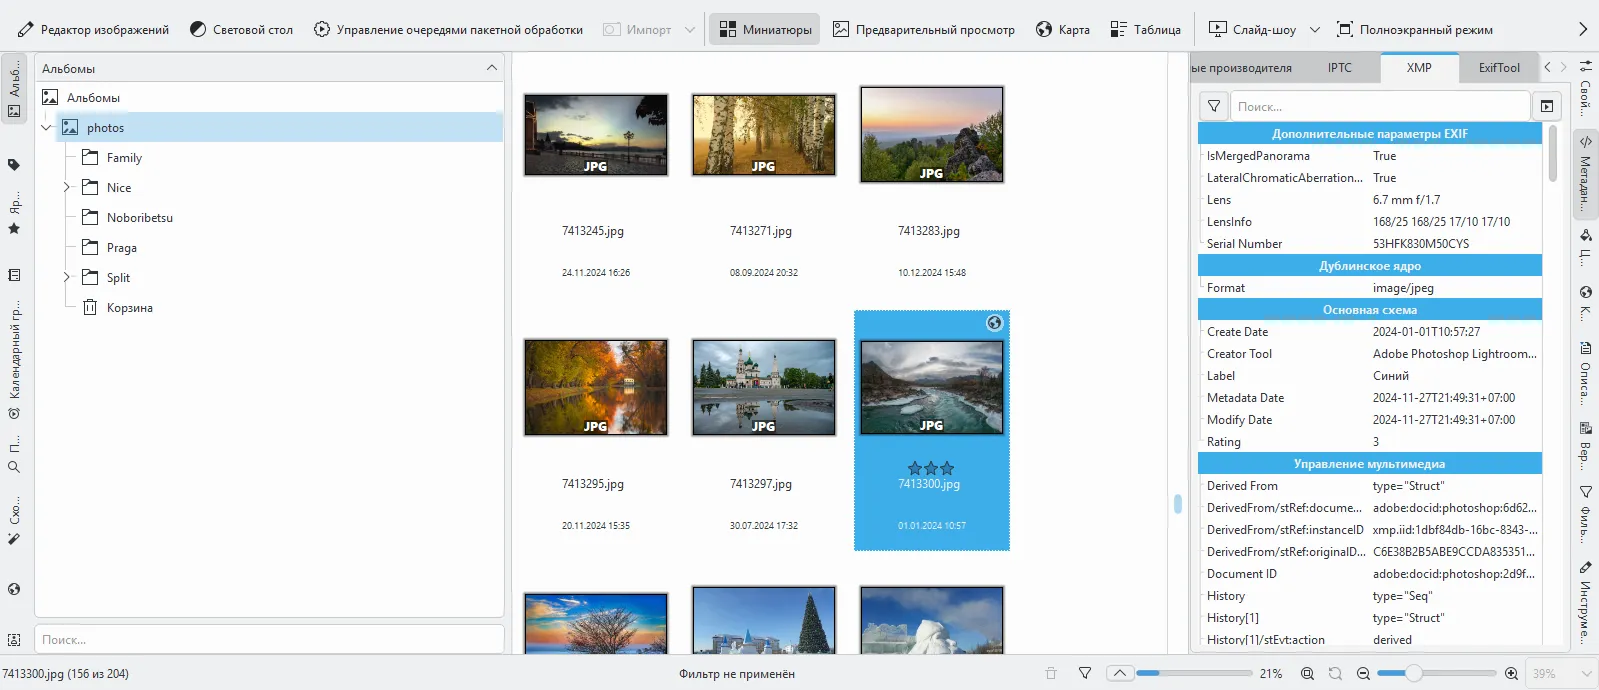Switch to Миниатюры thumbnails view
This screenshot has width=1599, height=690.
[765, 30]
